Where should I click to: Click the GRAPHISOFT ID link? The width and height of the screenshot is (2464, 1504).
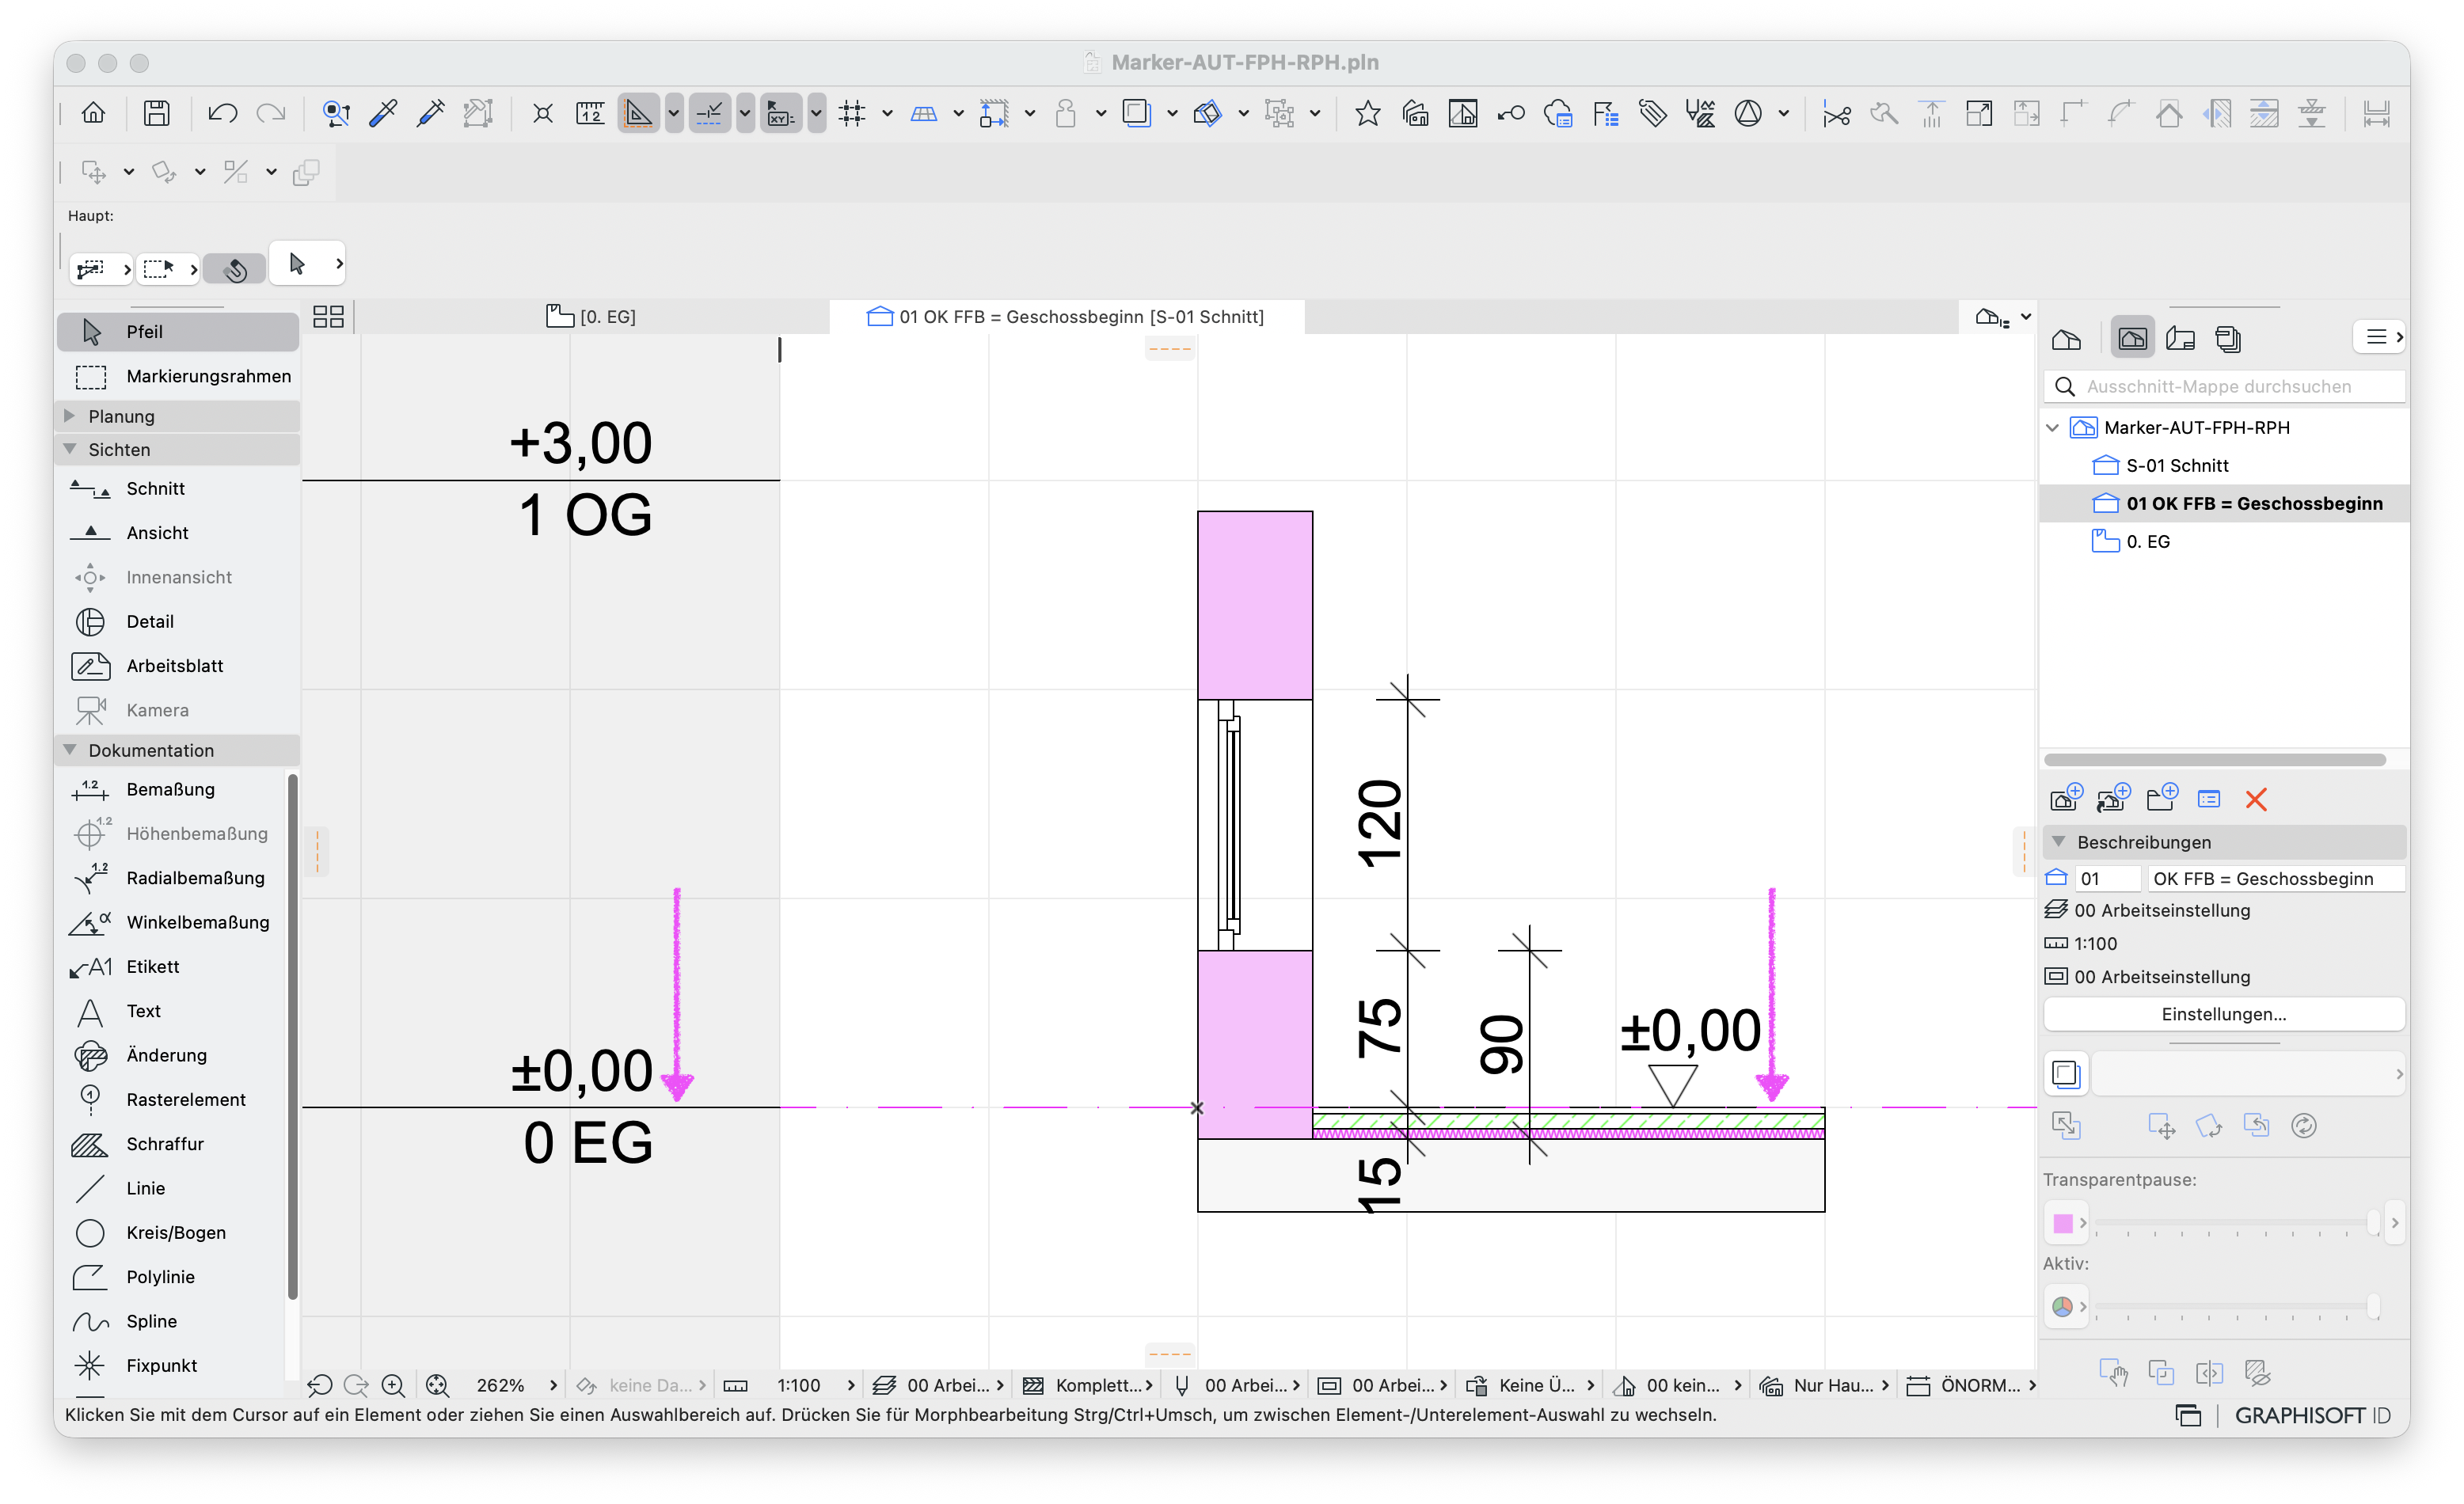click(2312, 1415)
